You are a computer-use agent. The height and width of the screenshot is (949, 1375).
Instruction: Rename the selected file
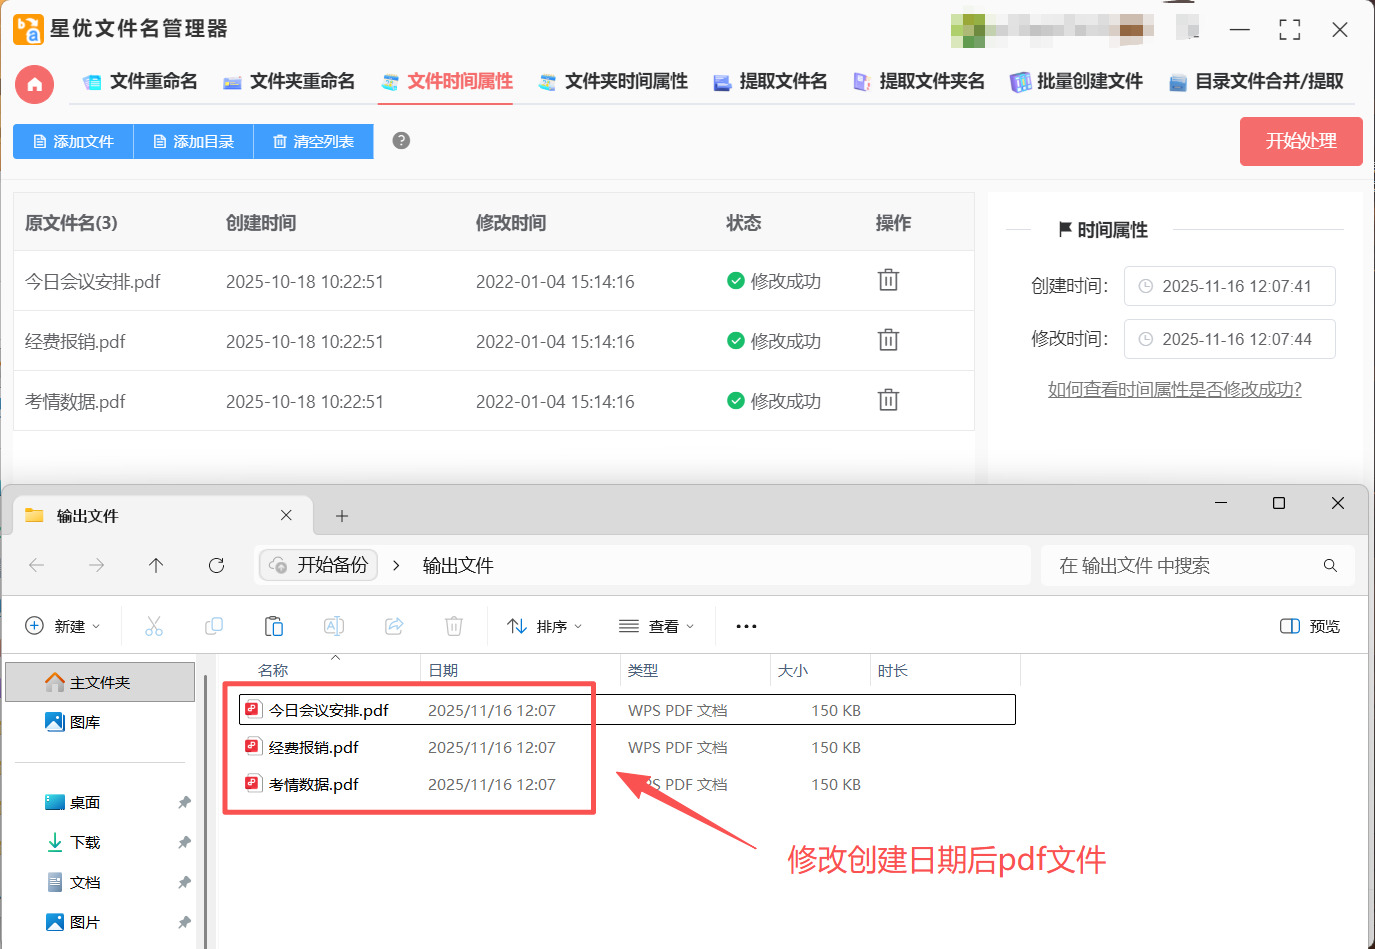(x=334, y=626)
